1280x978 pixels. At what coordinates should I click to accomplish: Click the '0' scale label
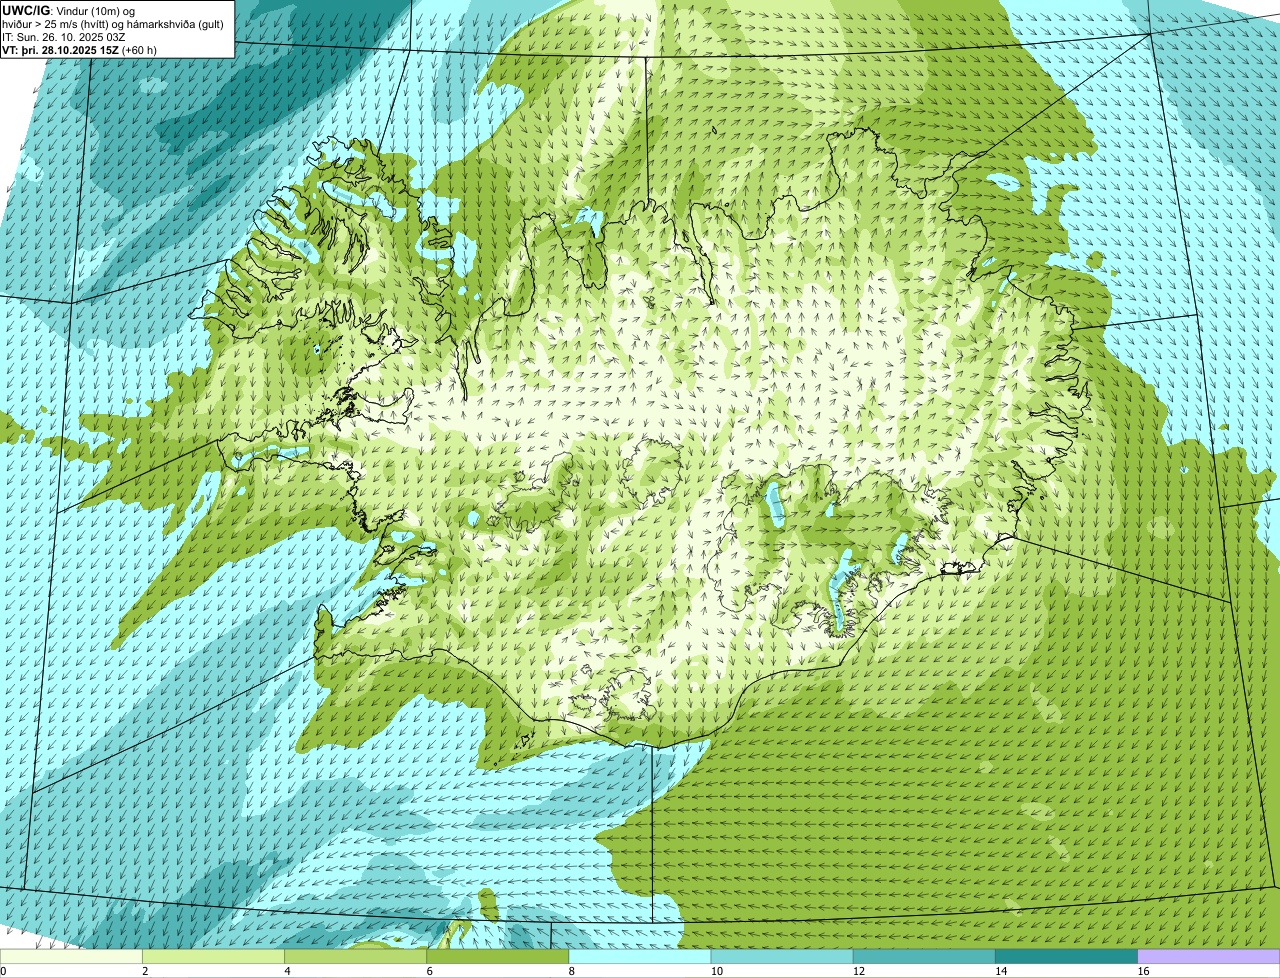point(3,971)
